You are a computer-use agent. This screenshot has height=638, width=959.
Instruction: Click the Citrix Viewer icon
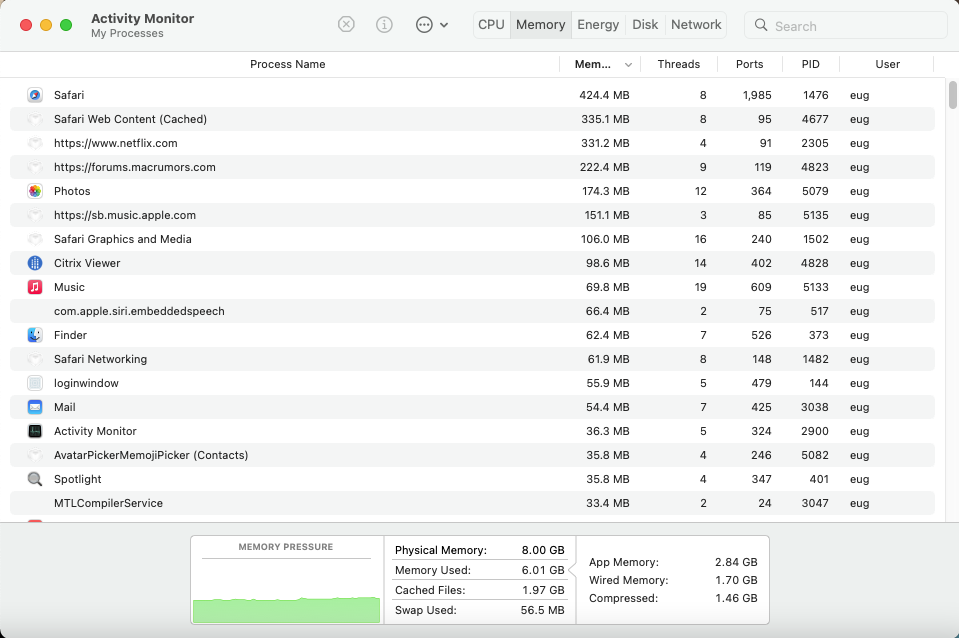35,263
